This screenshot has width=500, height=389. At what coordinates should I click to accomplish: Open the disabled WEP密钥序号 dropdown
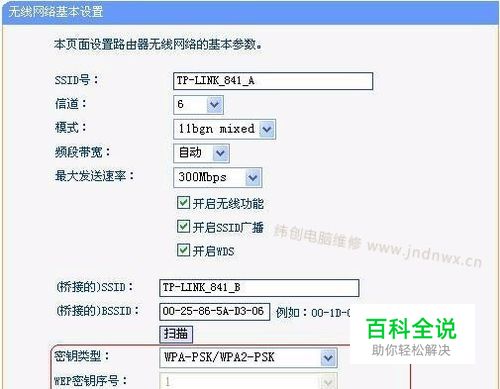248,381
